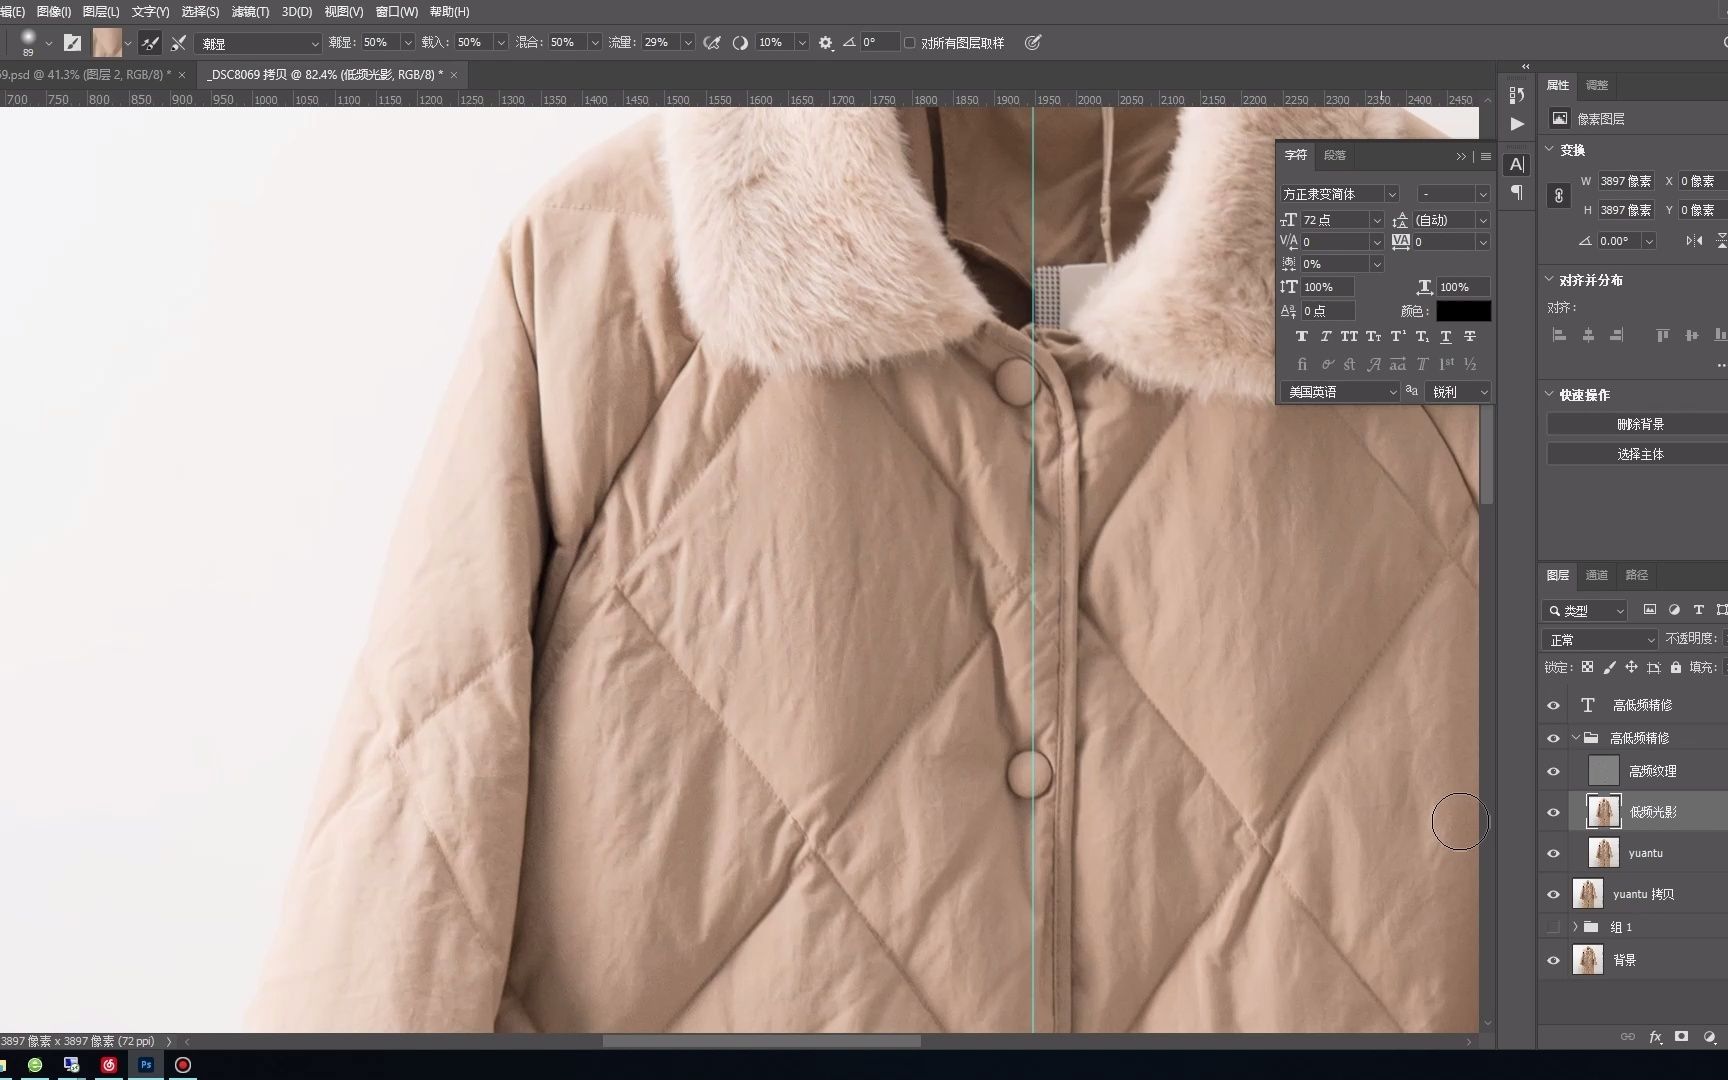Click the load brush after each stroke icon
Viewport: 1728px width, 1080px height.
(150, 43)
